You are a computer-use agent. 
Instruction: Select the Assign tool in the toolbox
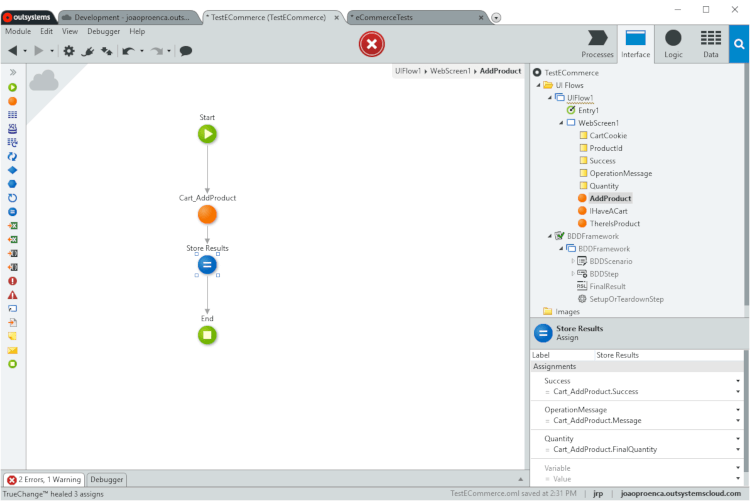(12, 212)
